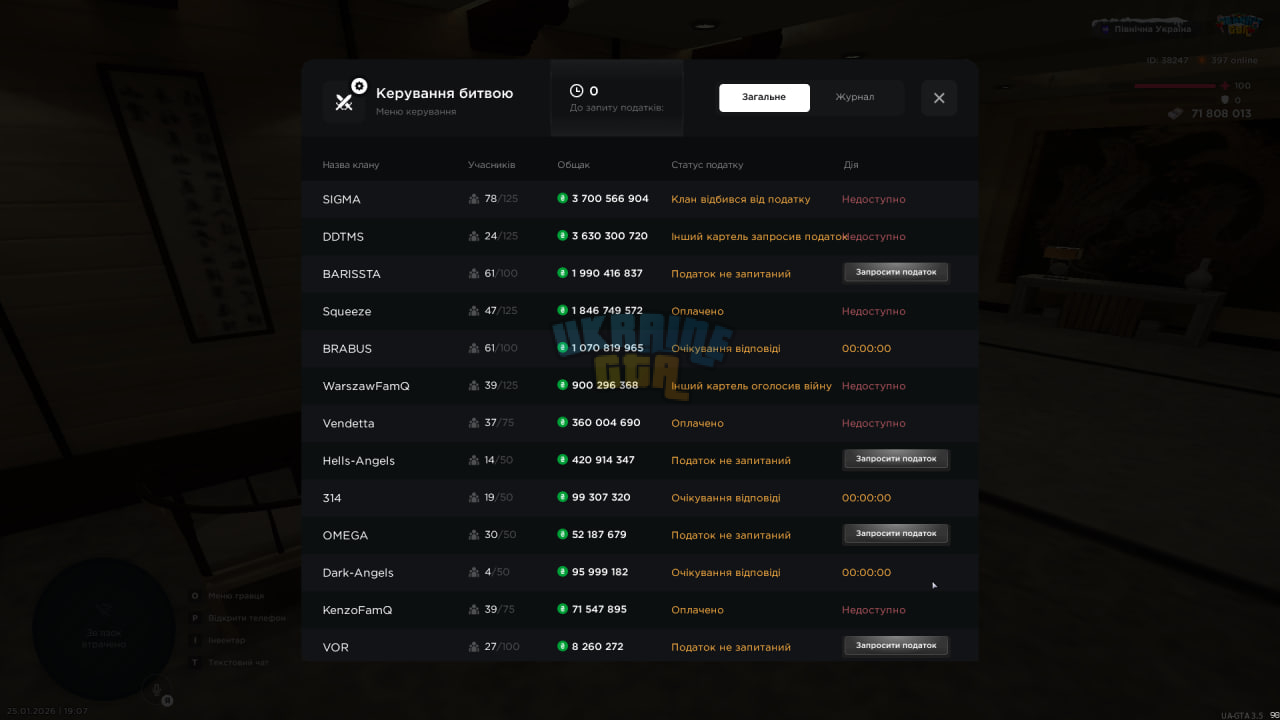
Task: Click the green money icon for BRABUS
Action: point(562,348)
